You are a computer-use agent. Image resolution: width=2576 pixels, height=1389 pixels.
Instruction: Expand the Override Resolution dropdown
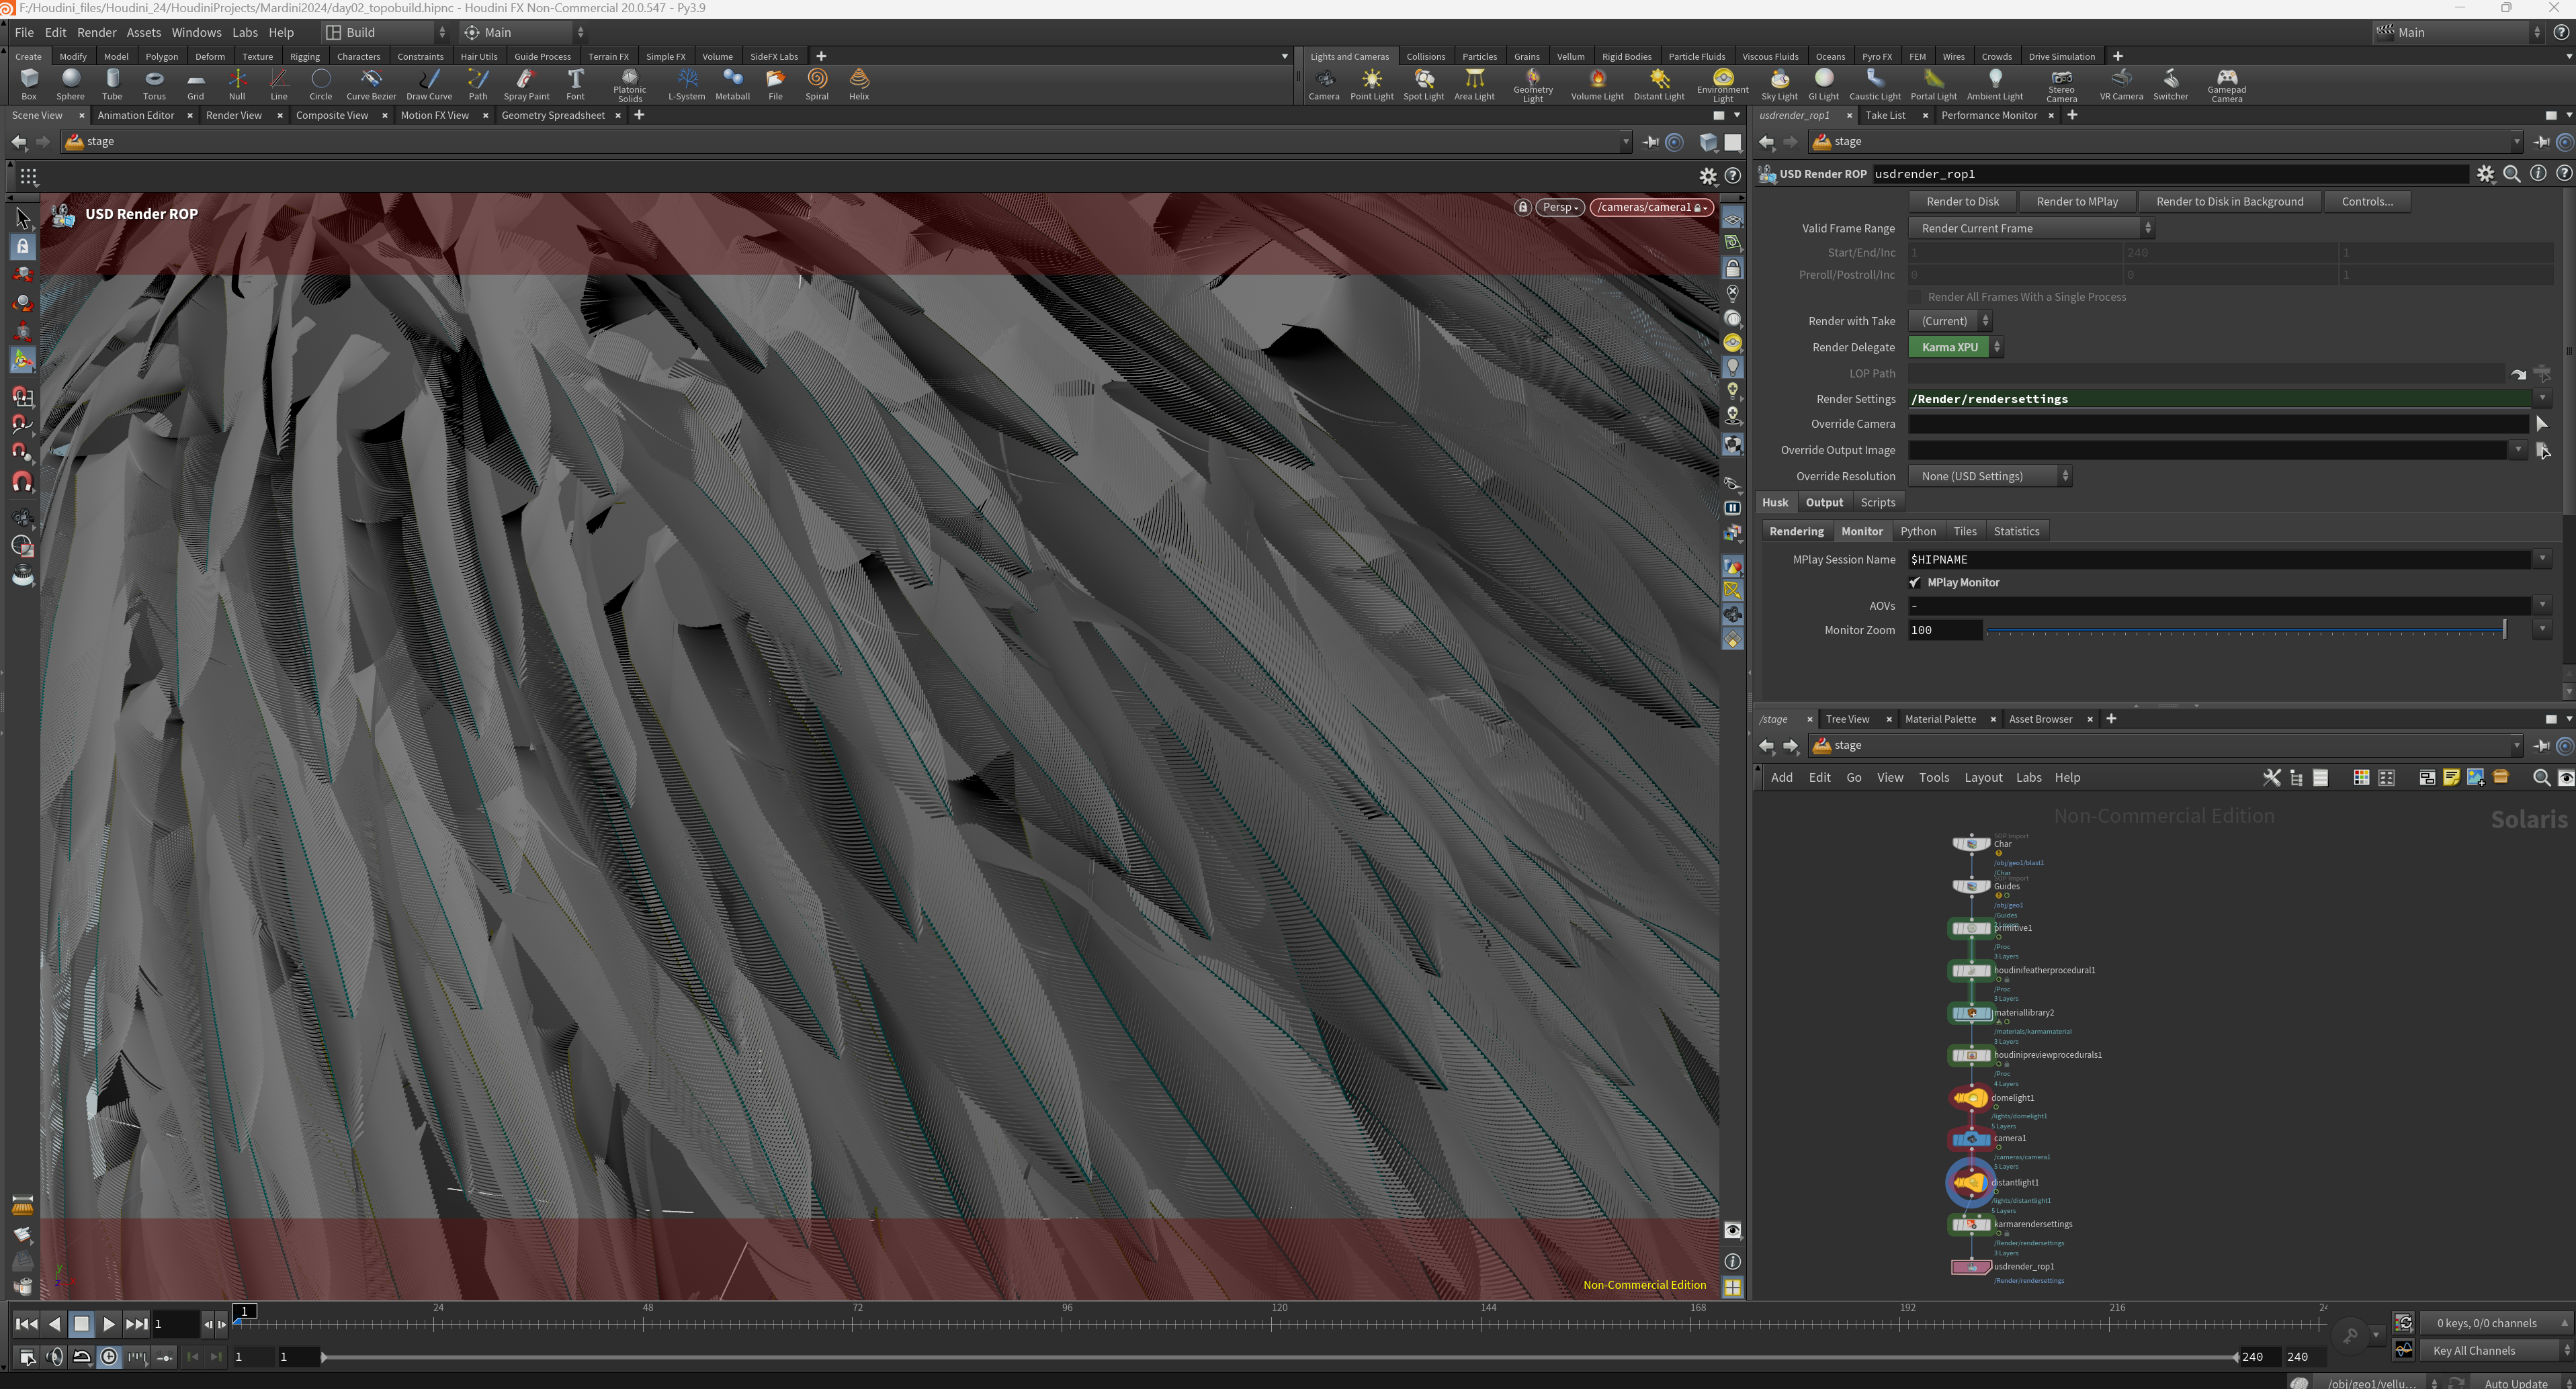1990,476
